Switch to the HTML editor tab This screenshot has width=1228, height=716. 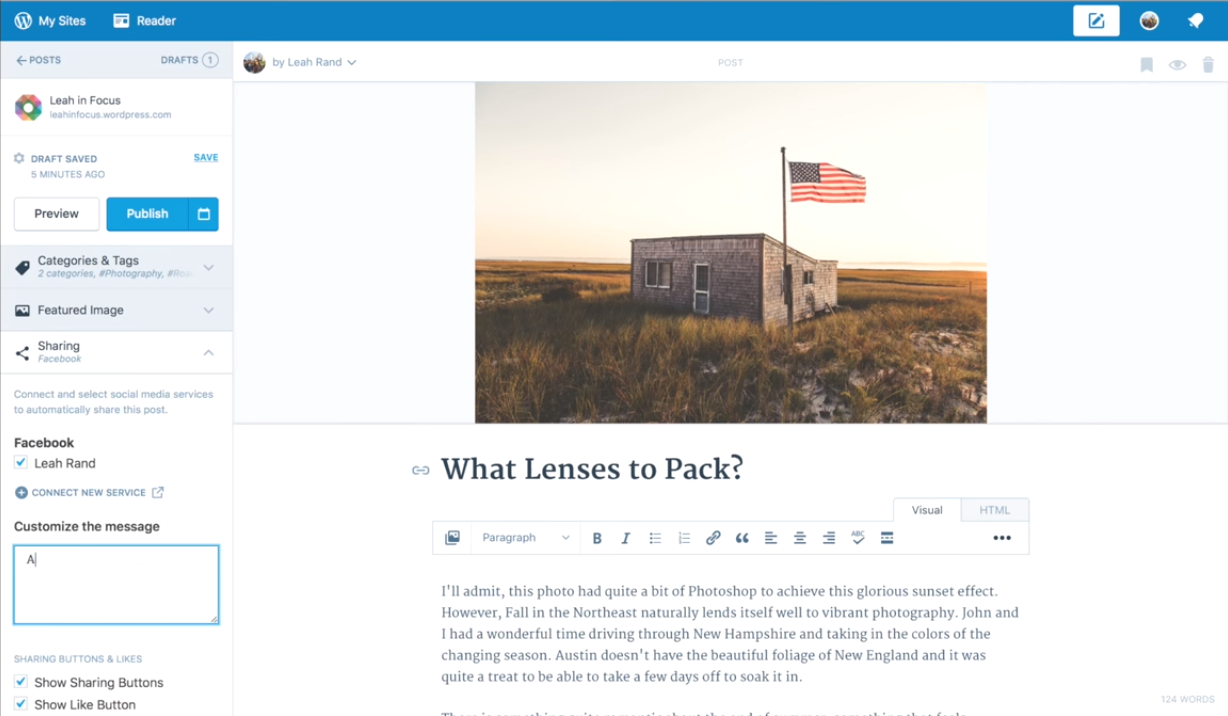point(994,510)
